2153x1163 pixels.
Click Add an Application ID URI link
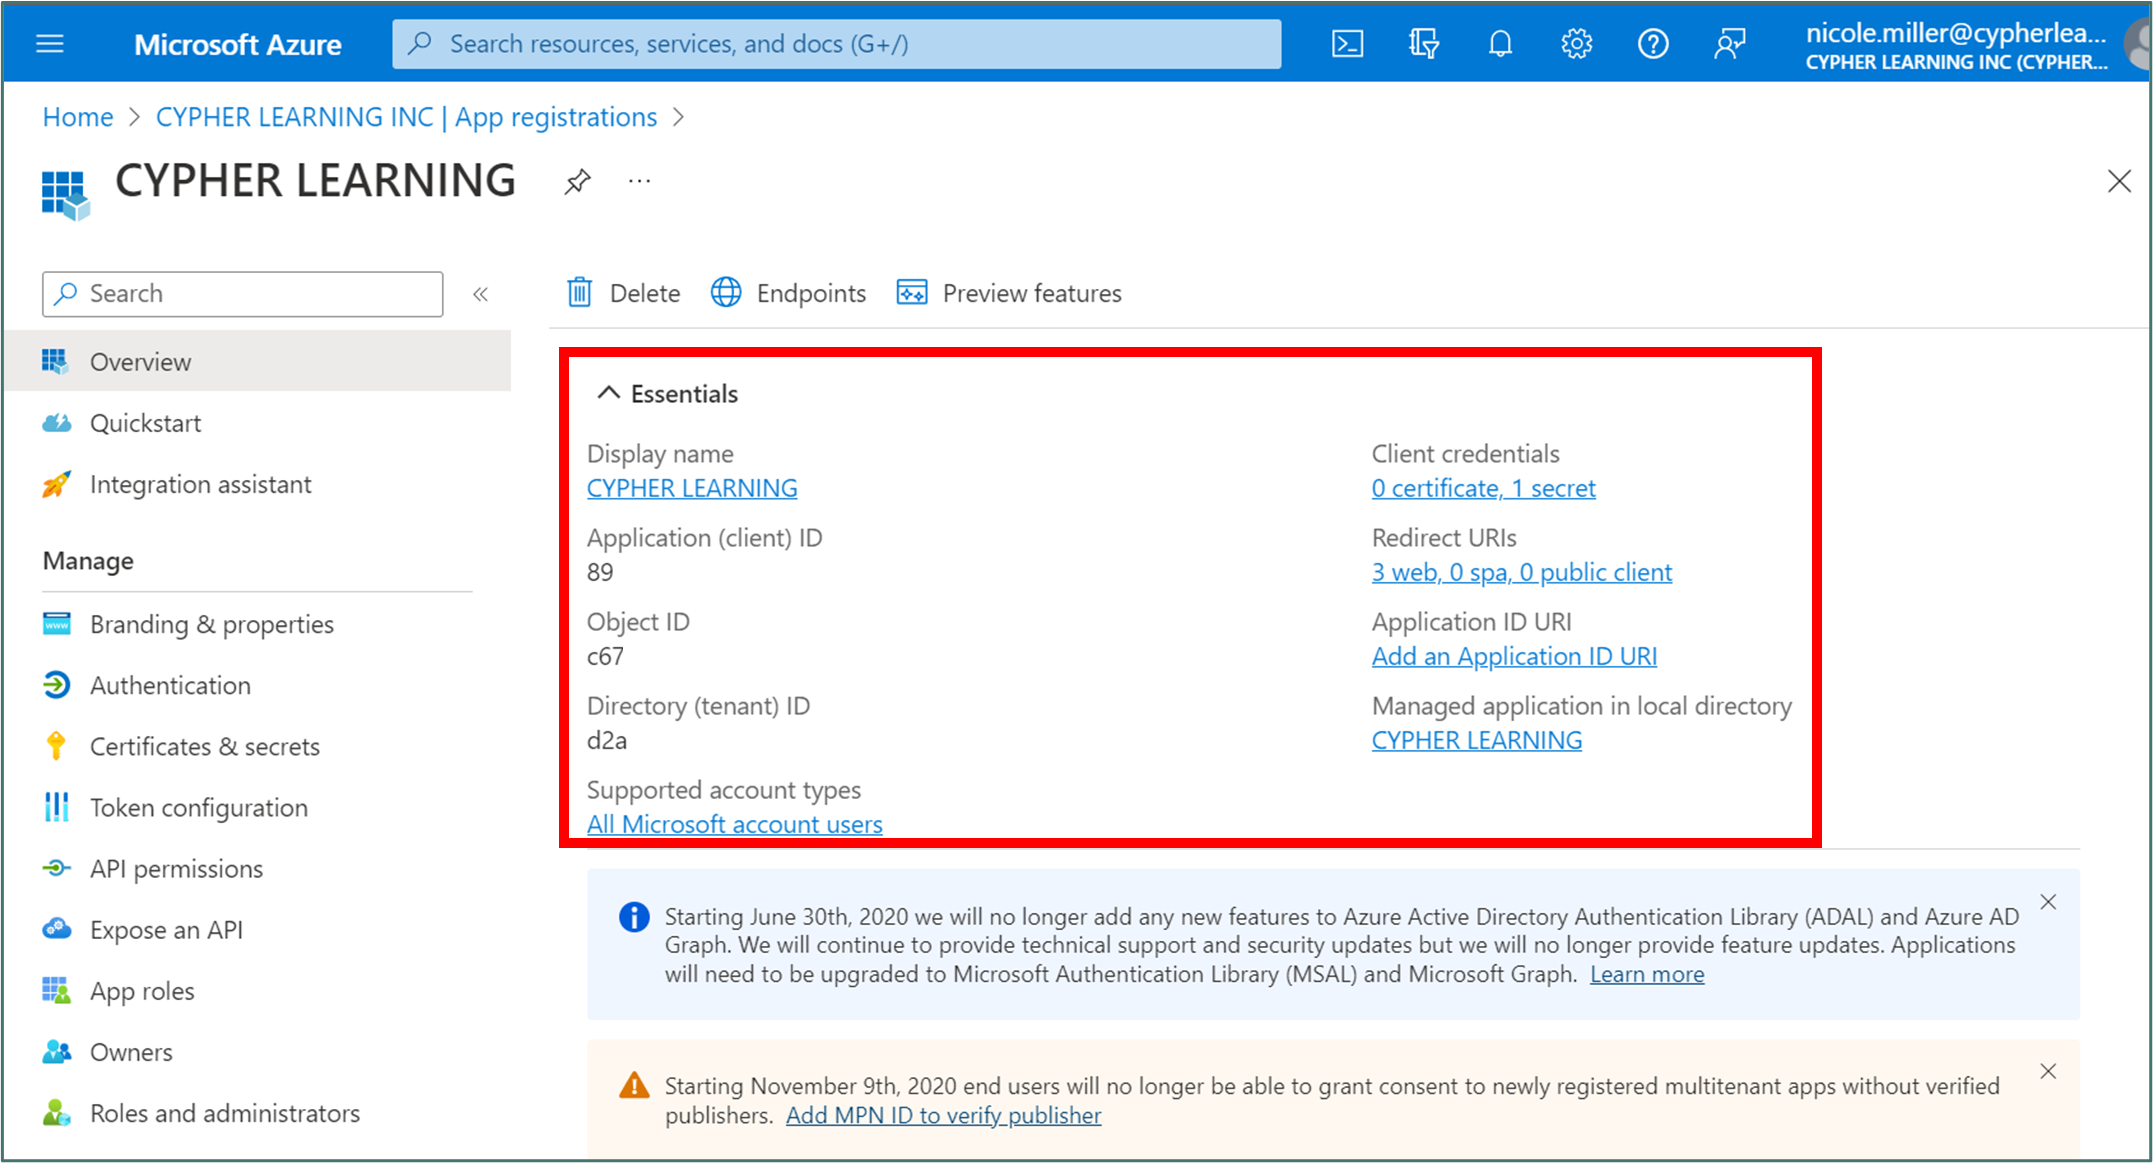1514,656
